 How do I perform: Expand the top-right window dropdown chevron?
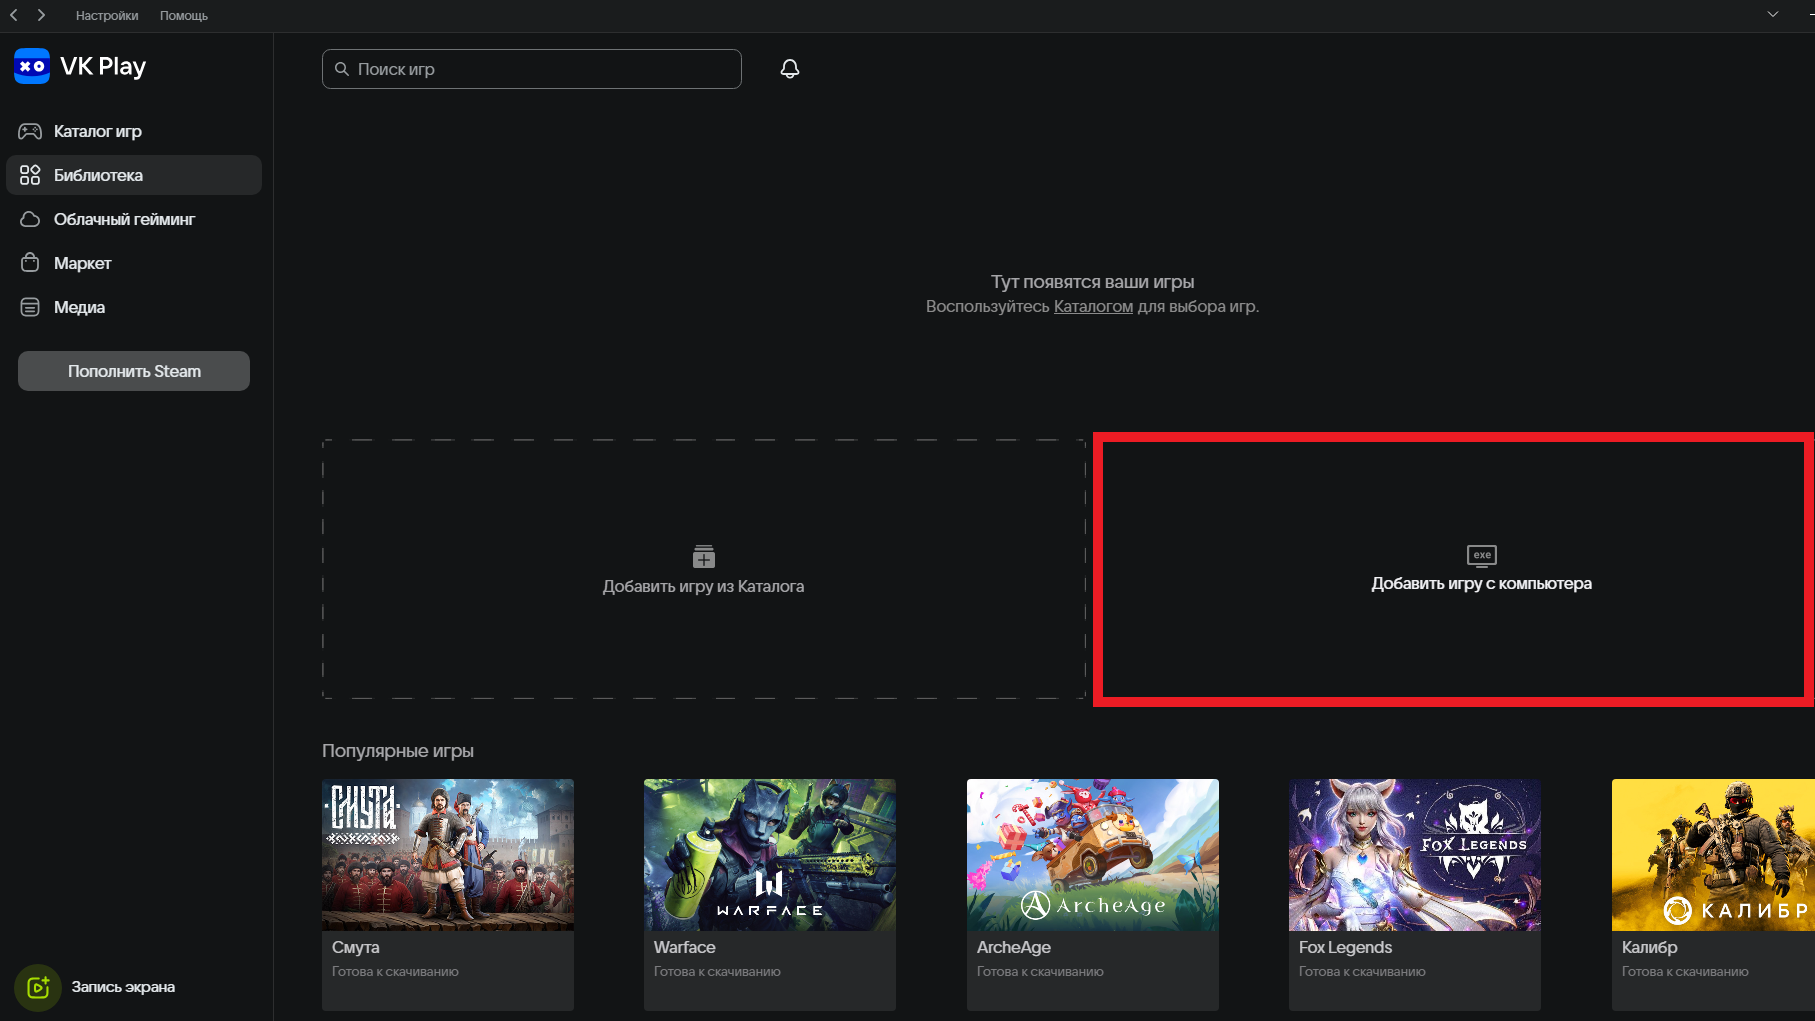(x=1773, y=14)
